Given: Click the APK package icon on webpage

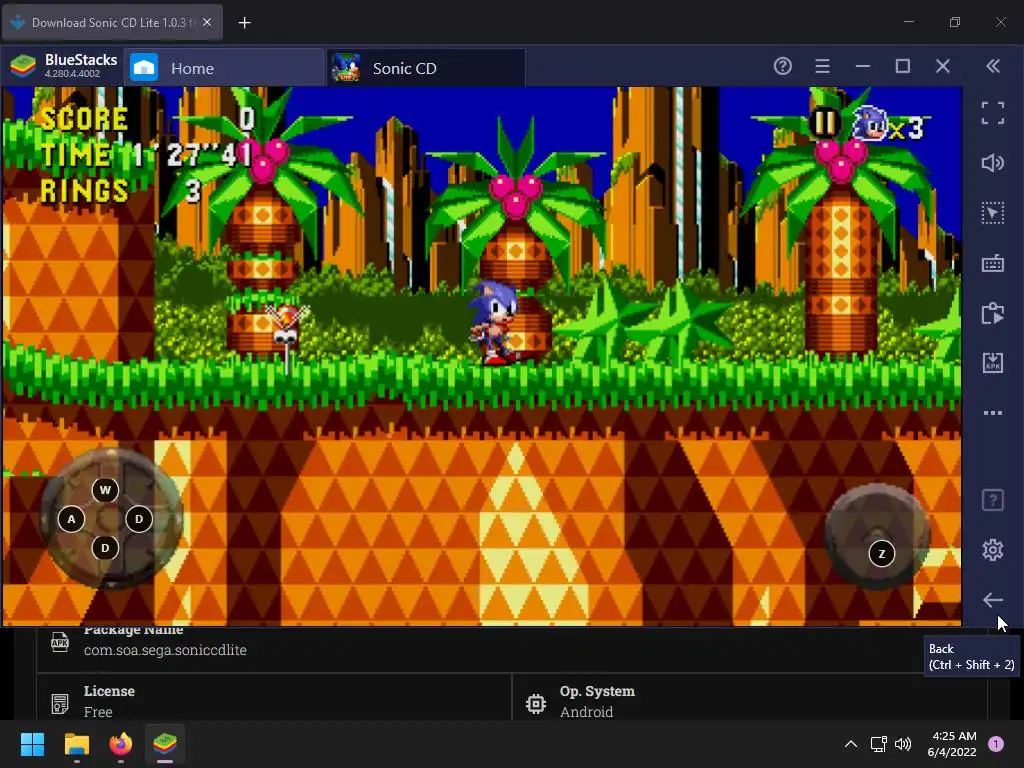Looking at the screenshot, I should point(60,642).
